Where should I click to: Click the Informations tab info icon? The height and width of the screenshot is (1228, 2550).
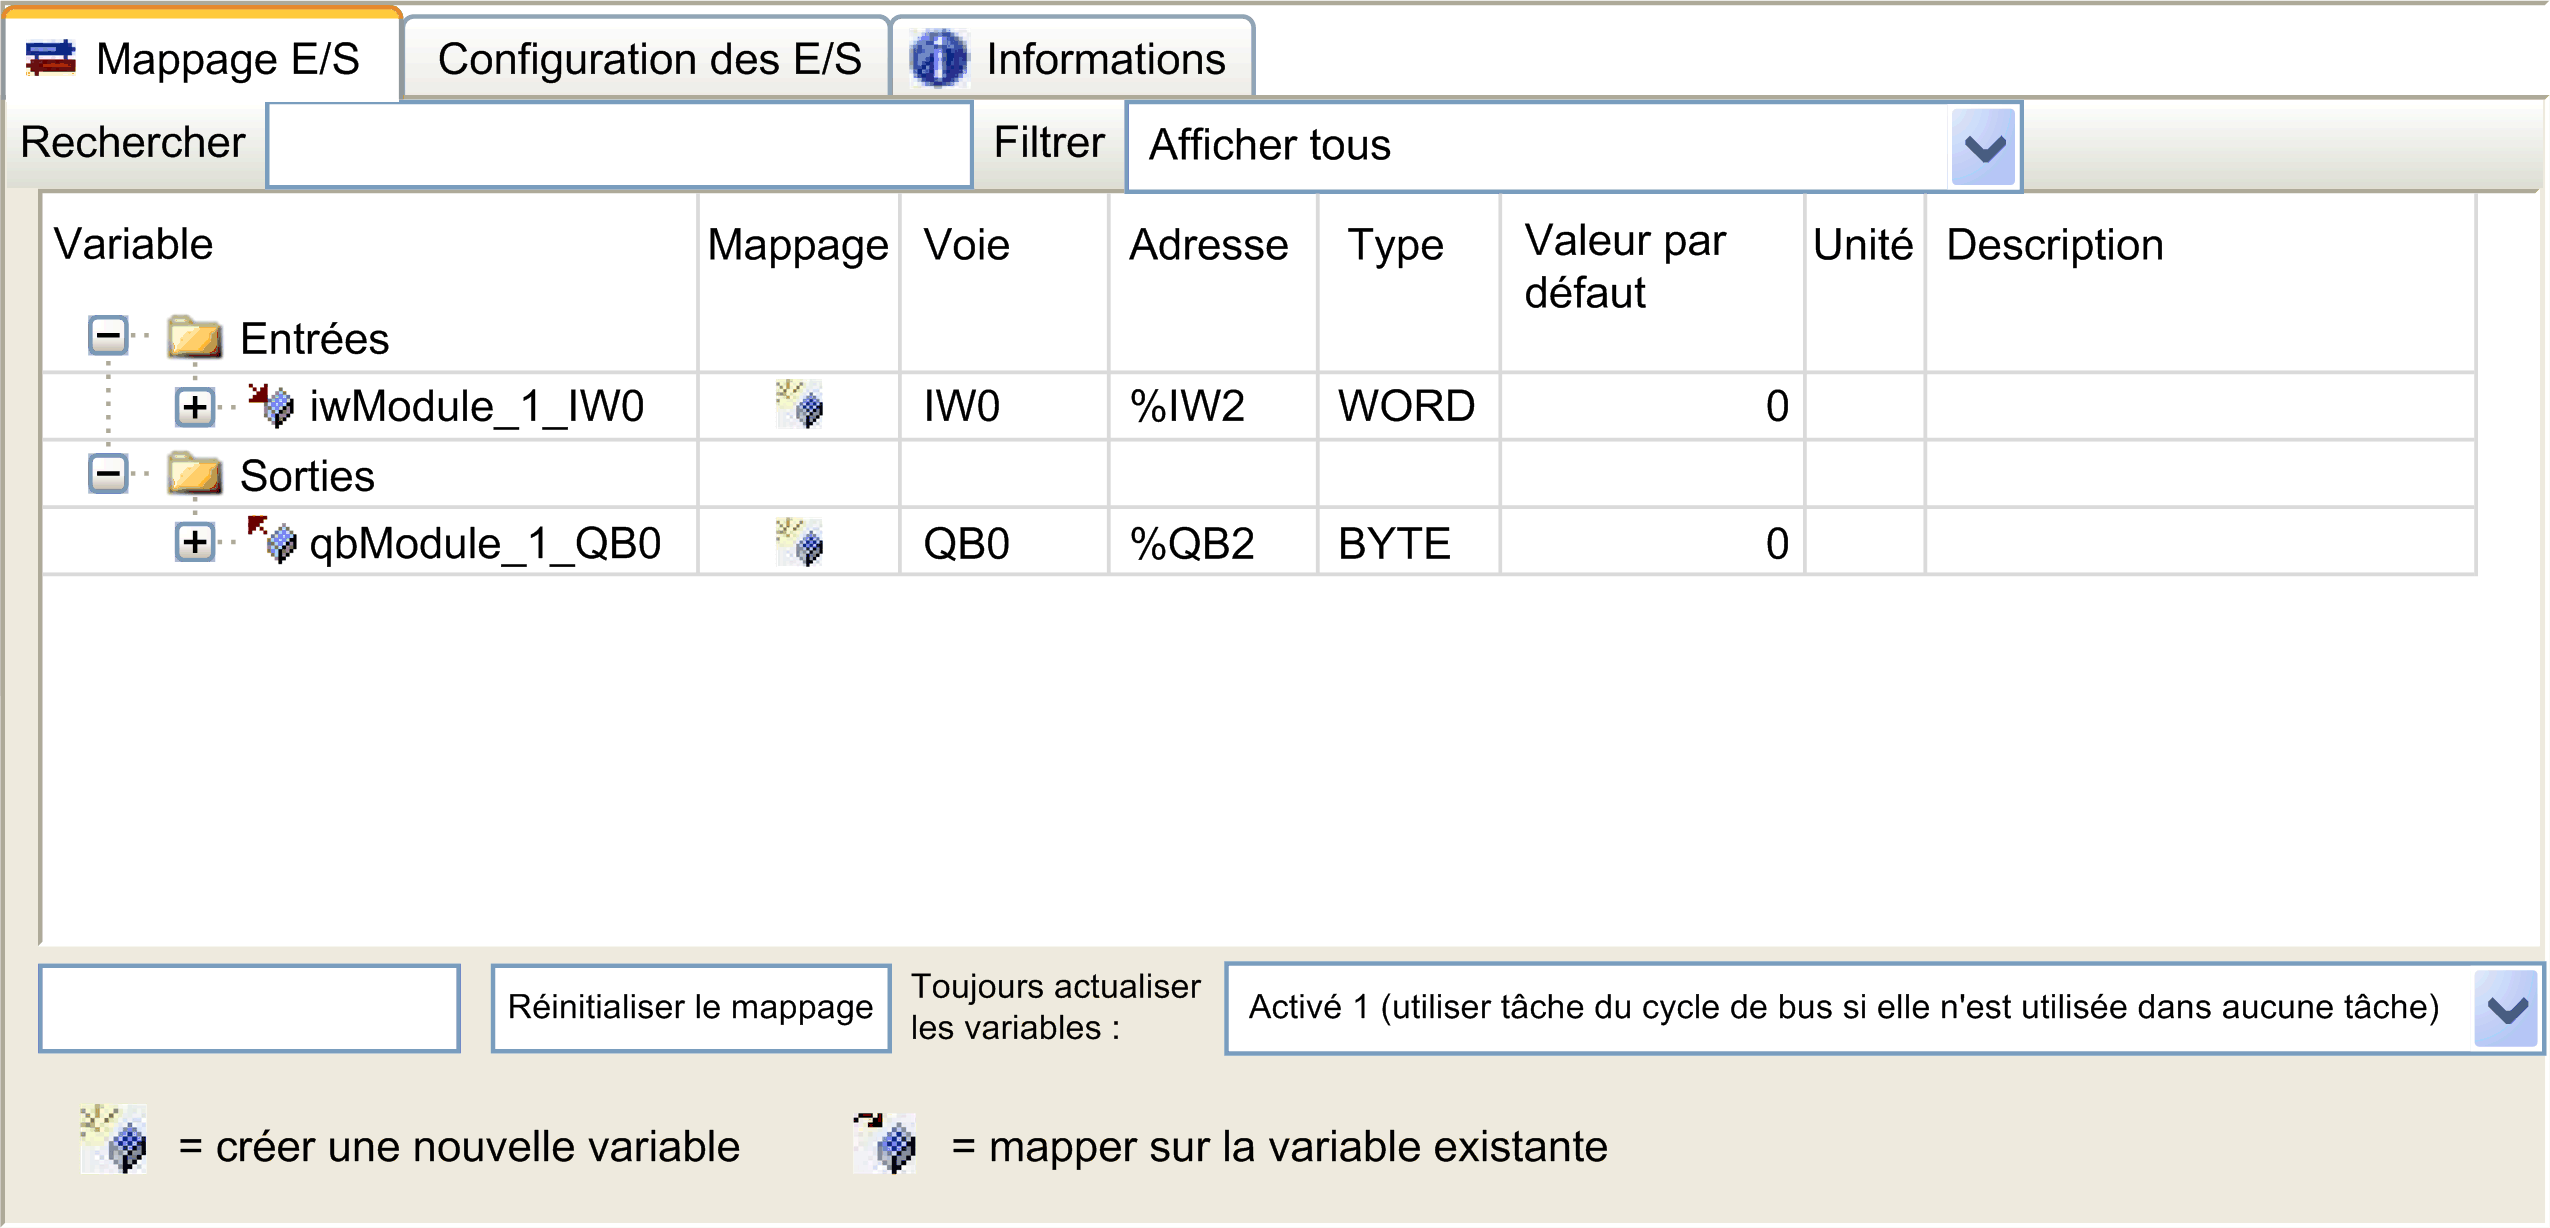pos(938,58)
